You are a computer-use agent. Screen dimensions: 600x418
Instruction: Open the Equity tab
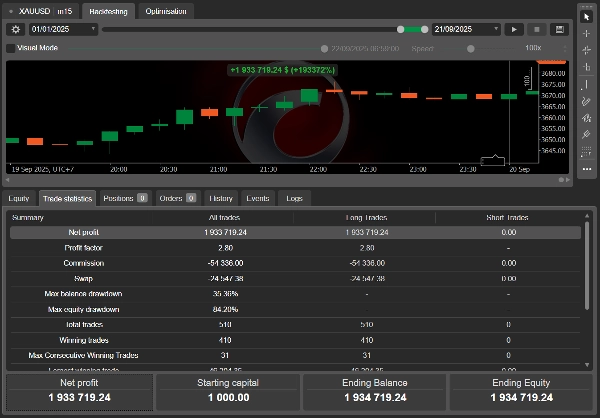(x=19, y=198)
